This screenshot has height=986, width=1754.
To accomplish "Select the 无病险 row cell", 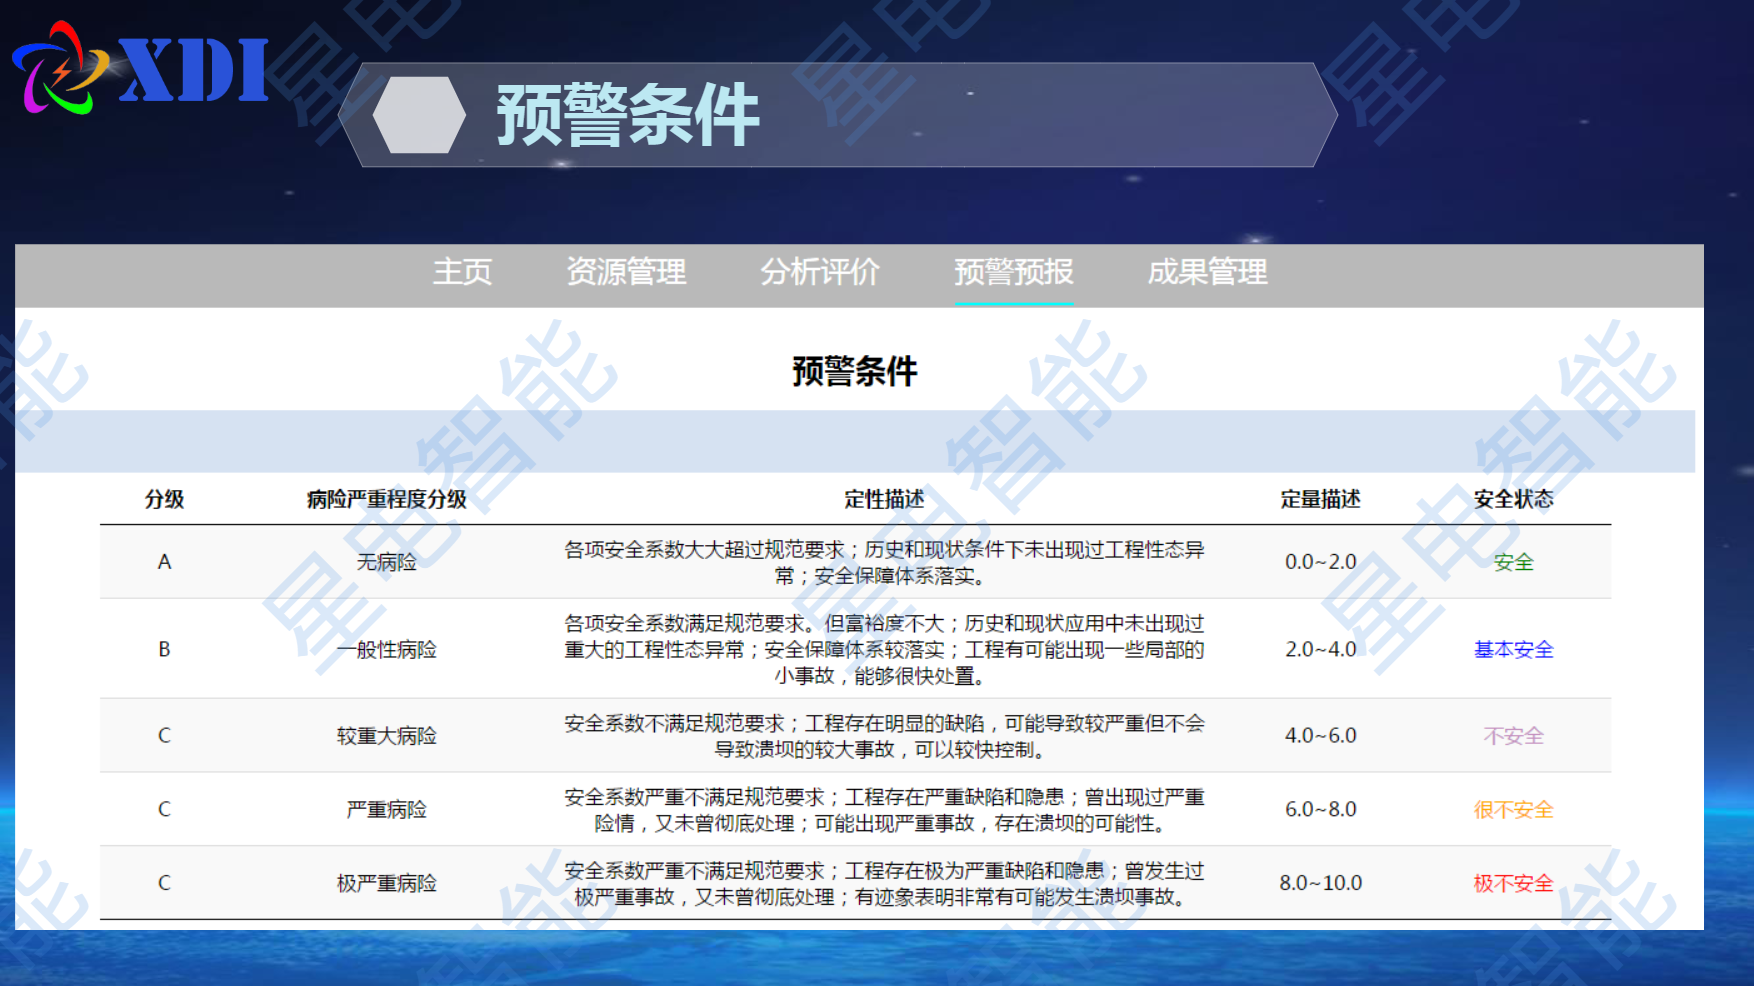I will (387, 562).
